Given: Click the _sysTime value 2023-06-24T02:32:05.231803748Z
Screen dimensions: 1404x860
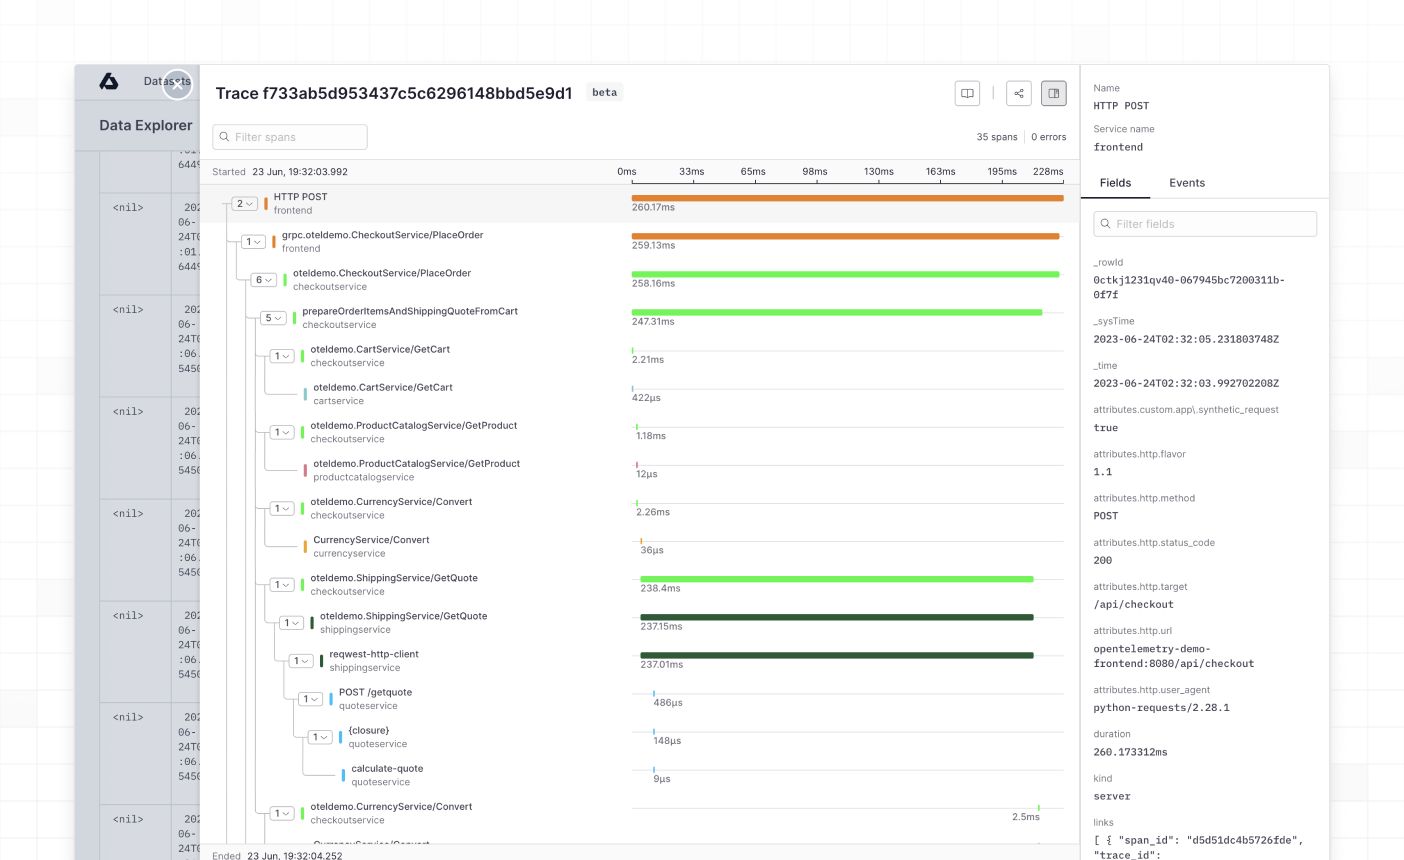Looking at the screenshot, I should point(1186,339).
